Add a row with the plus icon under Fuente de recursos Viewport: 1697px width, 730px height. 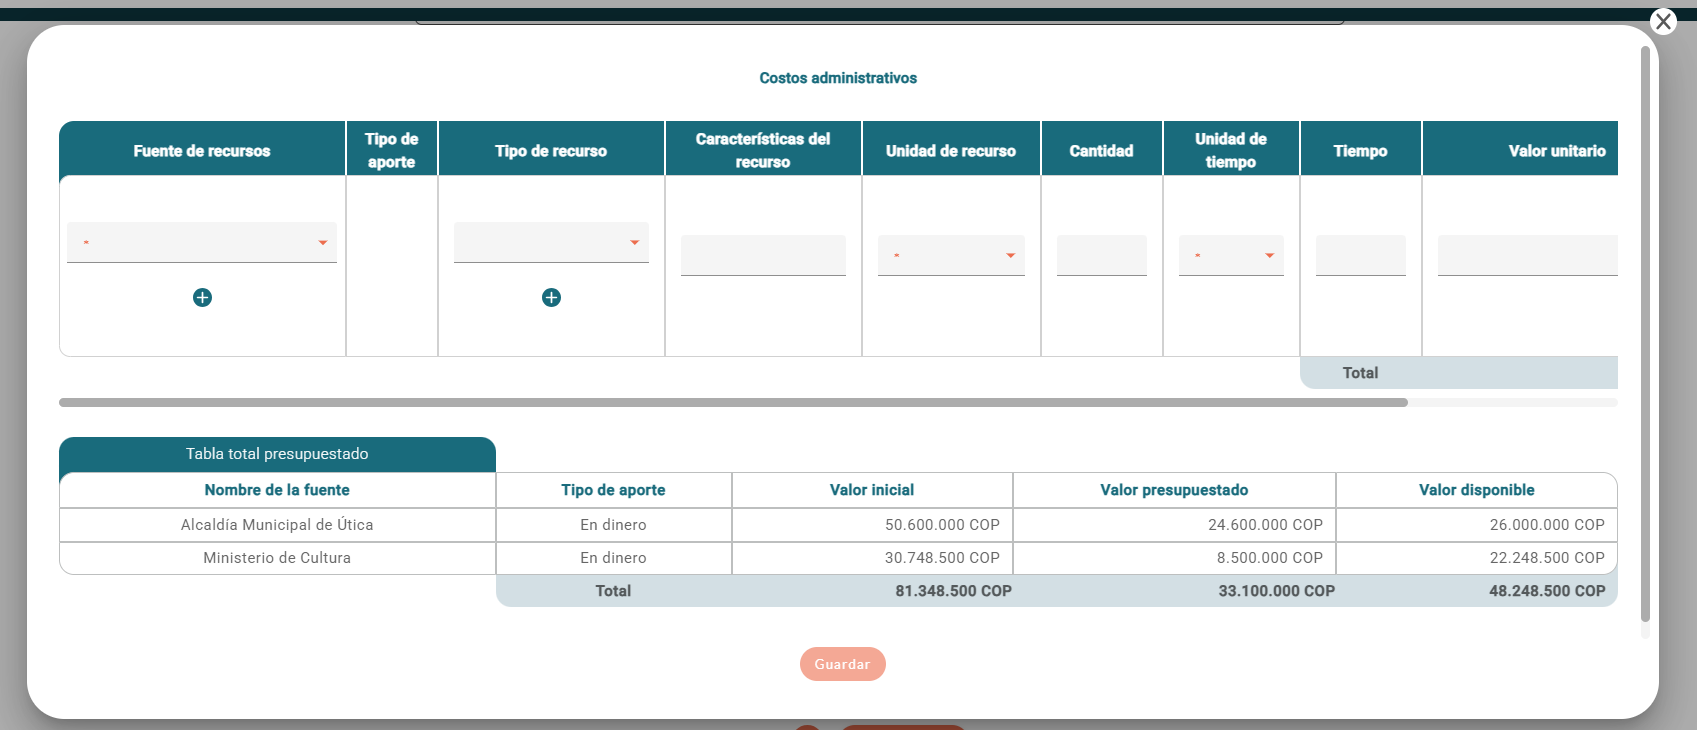(x=202, y=297)
